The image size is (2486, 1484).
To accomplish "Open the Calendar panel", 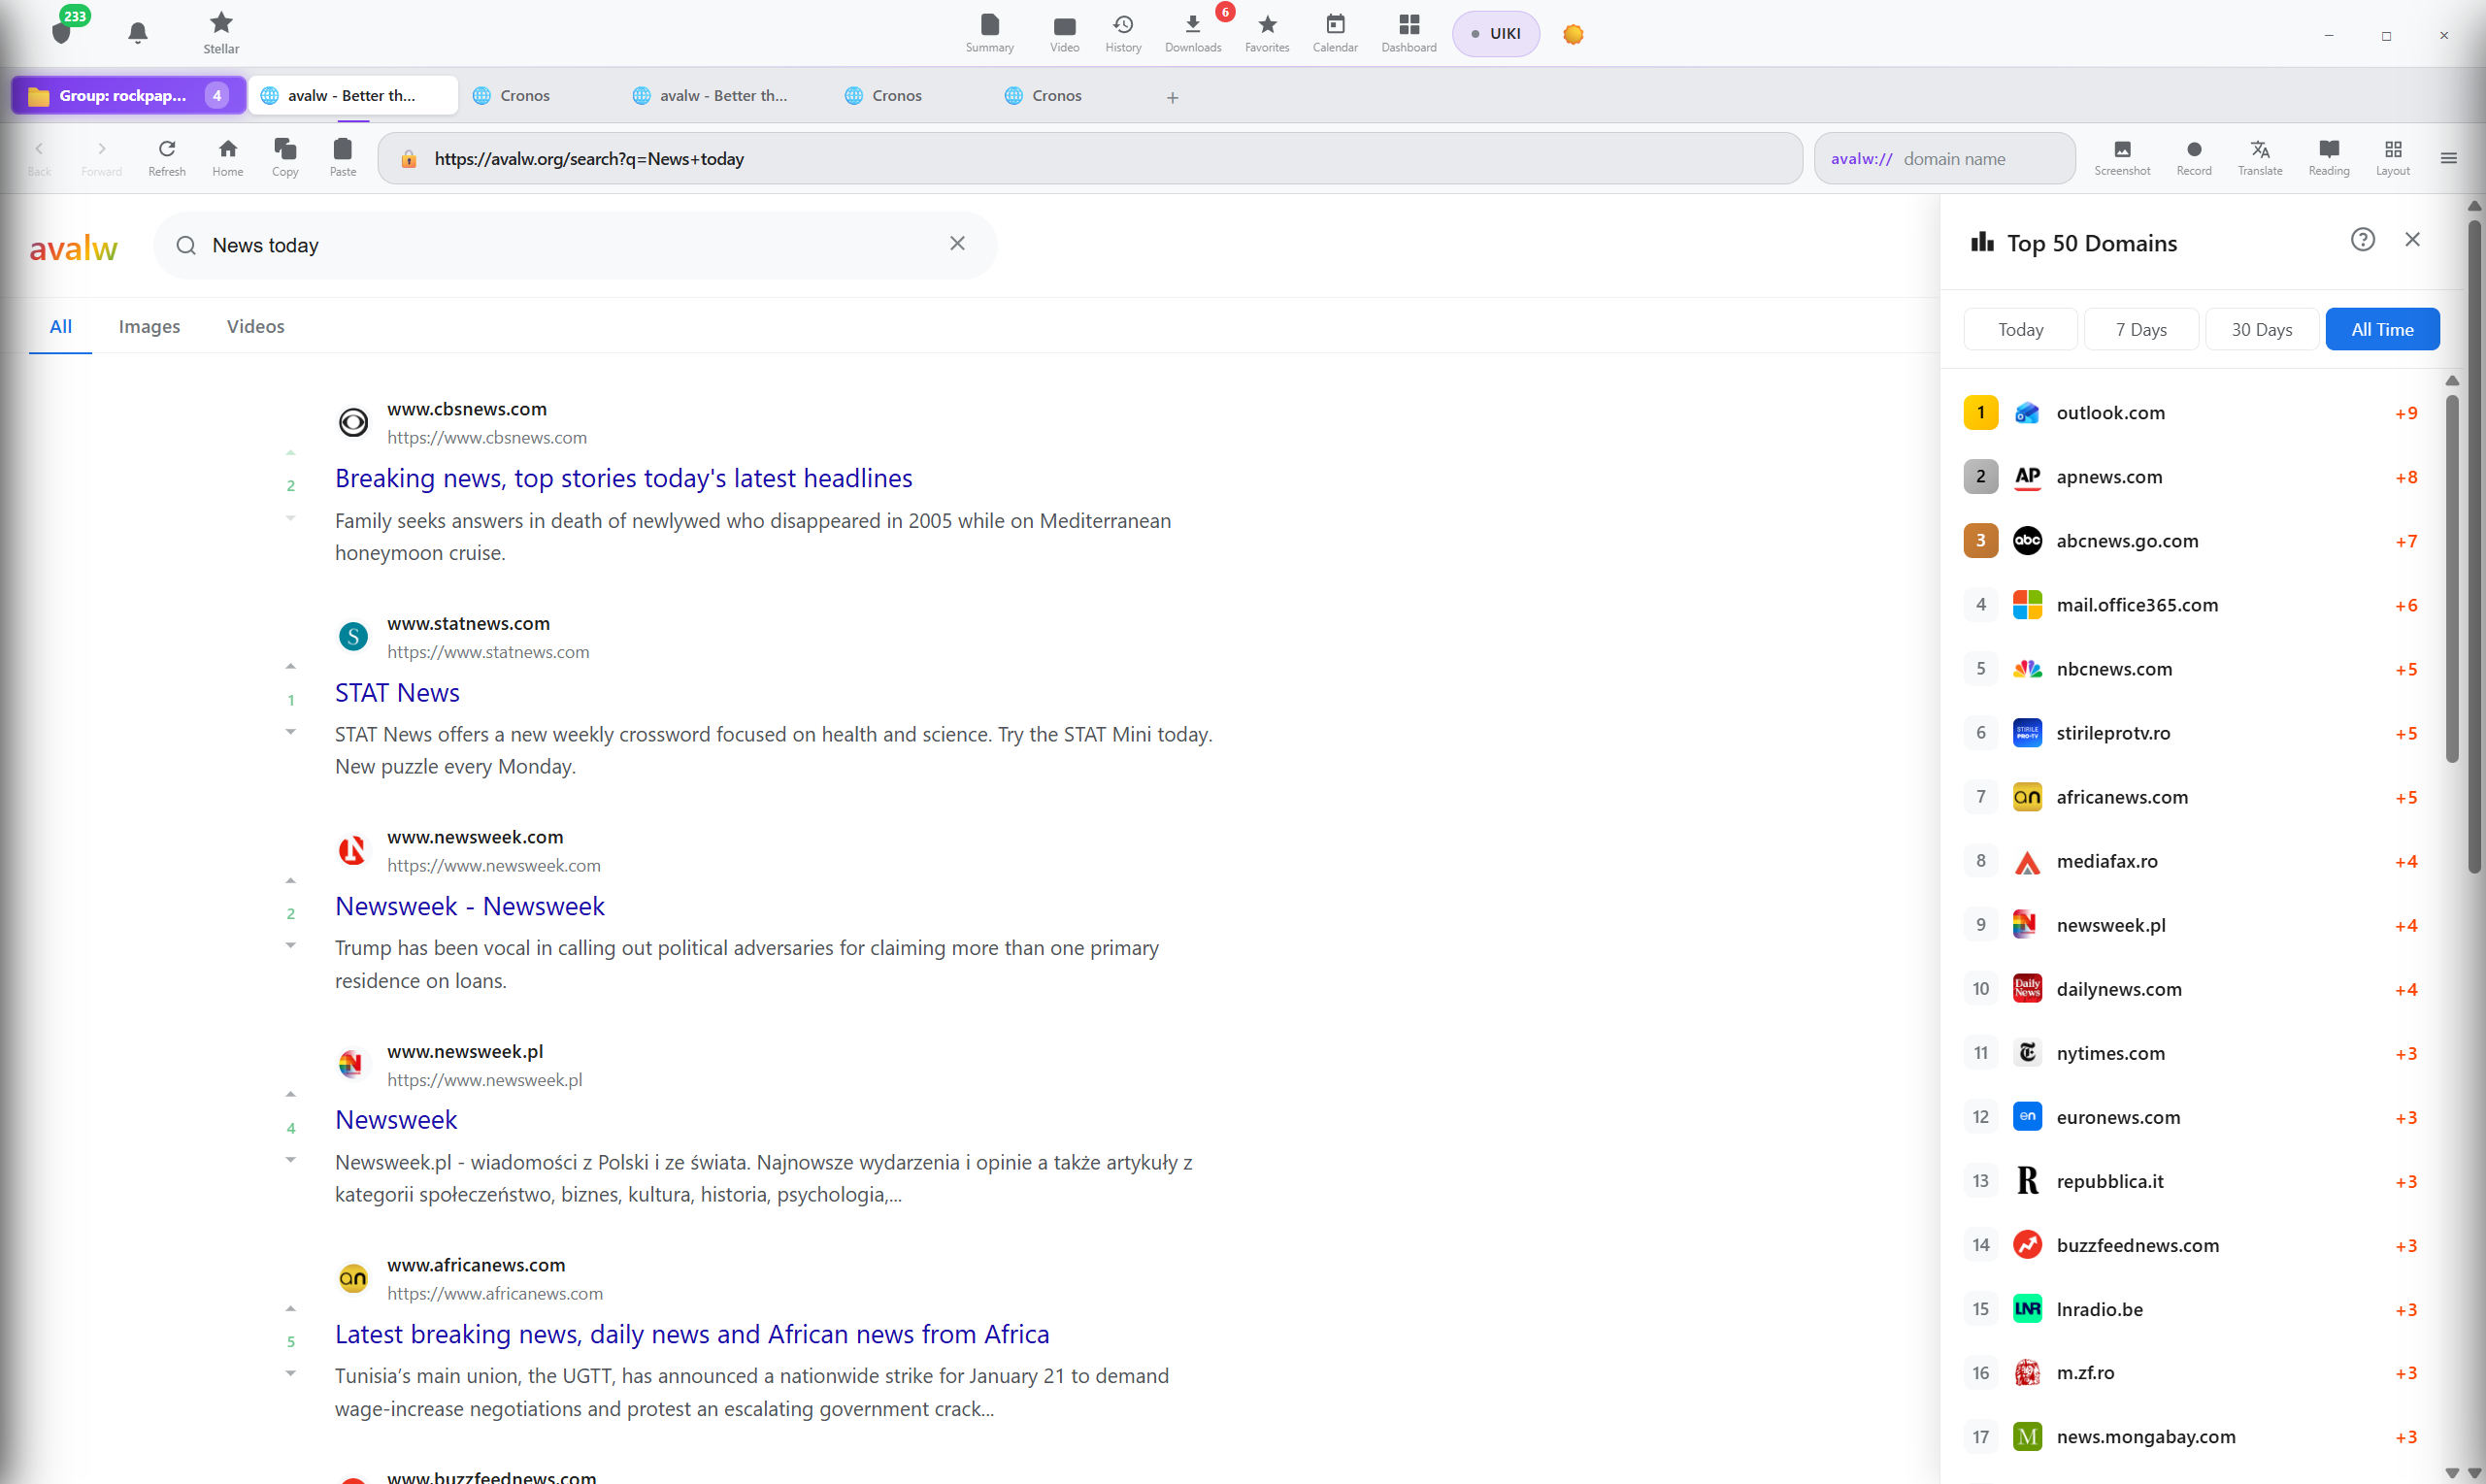I will pyautogui.click(x=1335, y=32).
